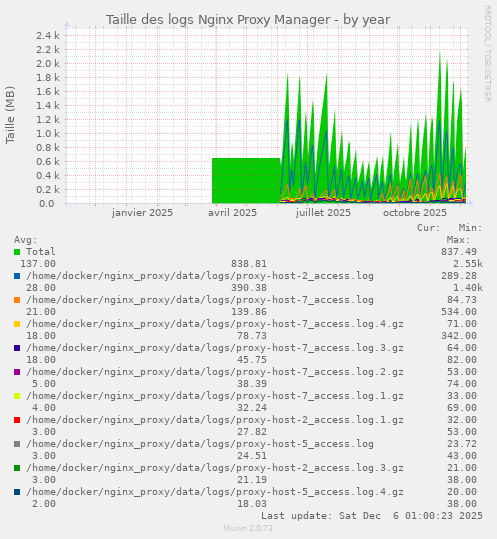497x539 pixels.
Task: Click the max value 342.00
Action: [x=459, y=336]
